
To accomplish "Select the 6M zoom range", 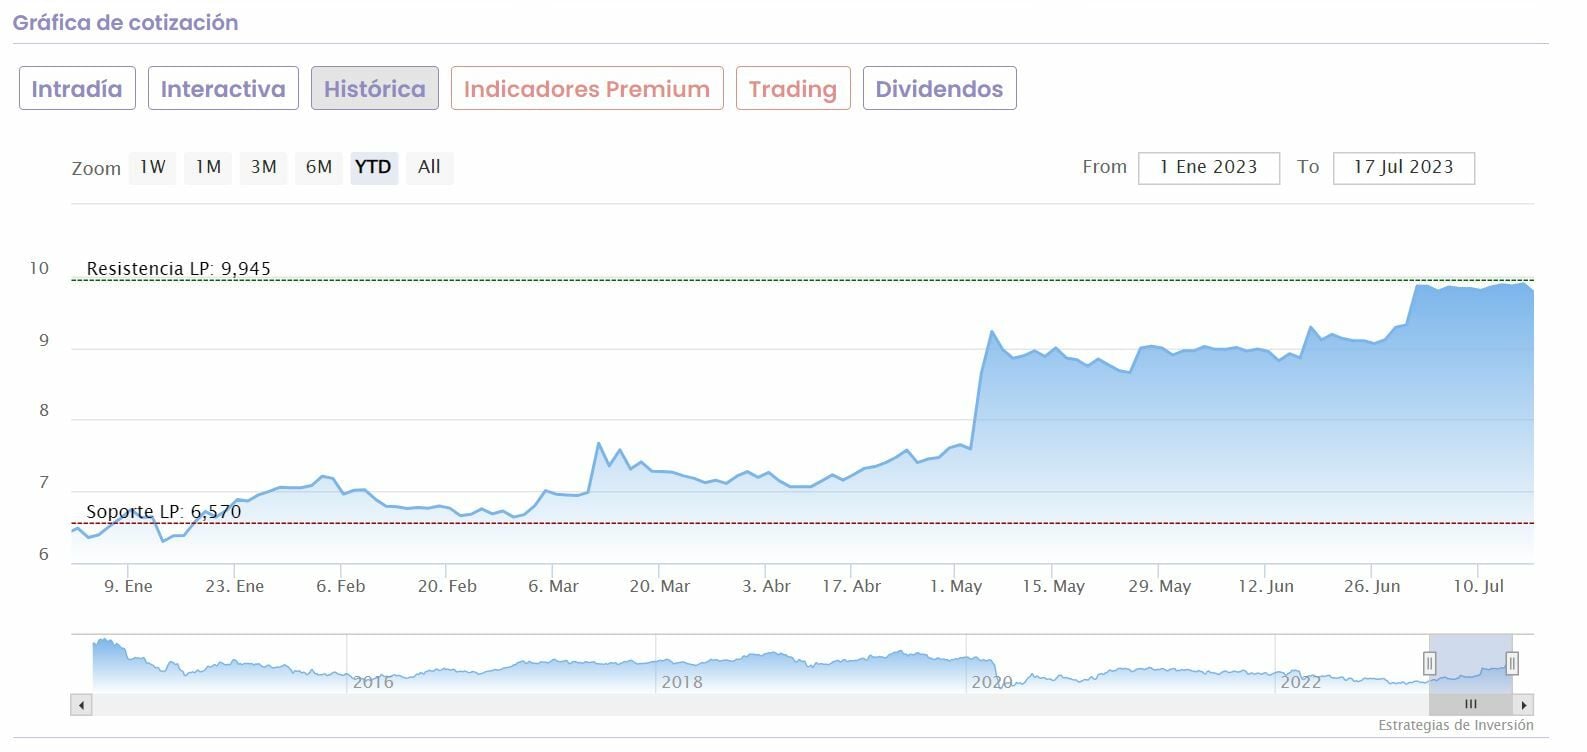I will click(x=319, y=167).
